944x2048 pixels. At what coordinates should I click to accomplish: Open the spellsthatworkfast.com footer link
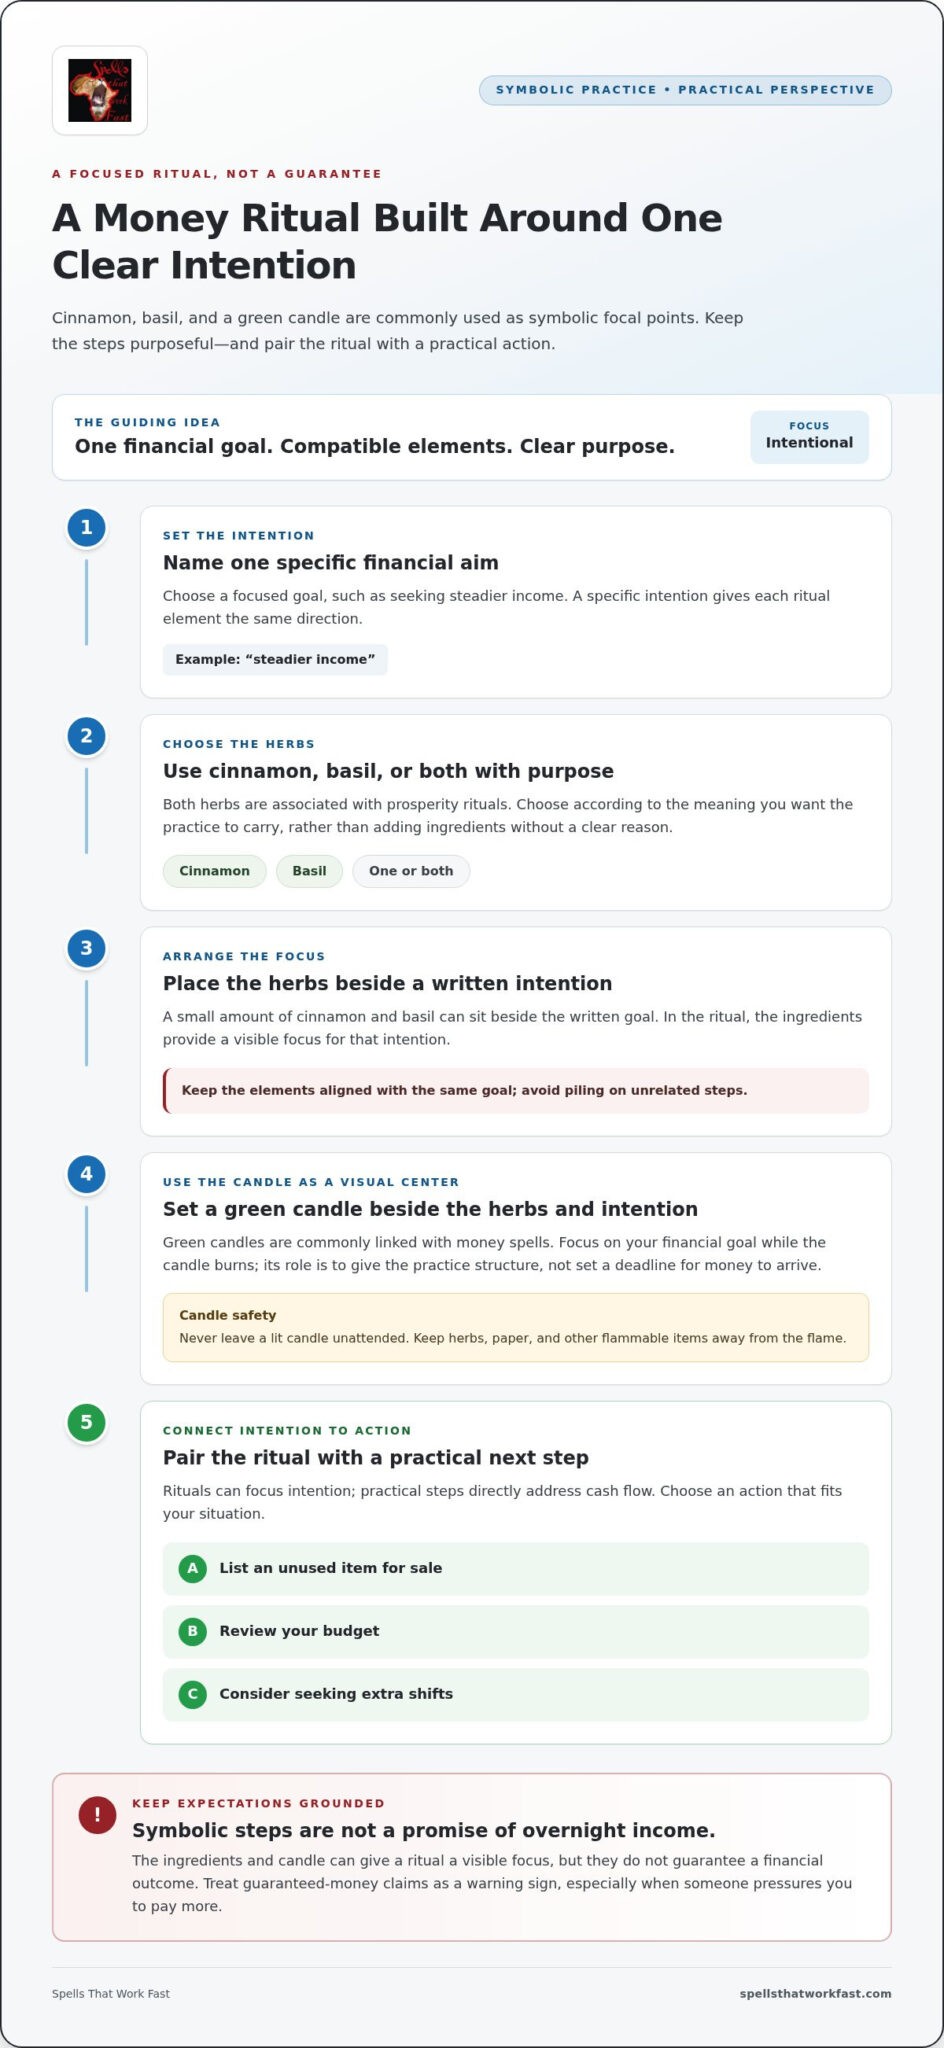coord(816,1993)
